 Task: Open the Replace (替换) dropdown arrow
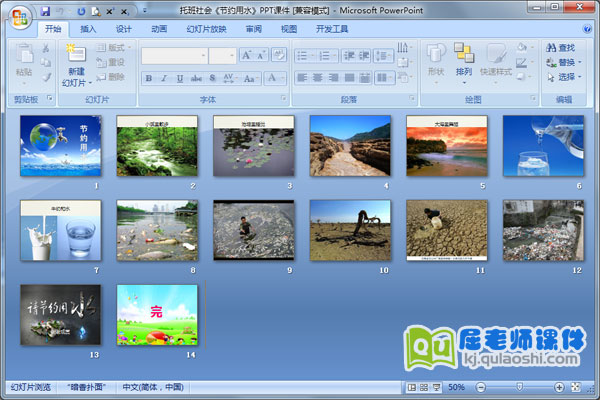(x=581, y=62)
